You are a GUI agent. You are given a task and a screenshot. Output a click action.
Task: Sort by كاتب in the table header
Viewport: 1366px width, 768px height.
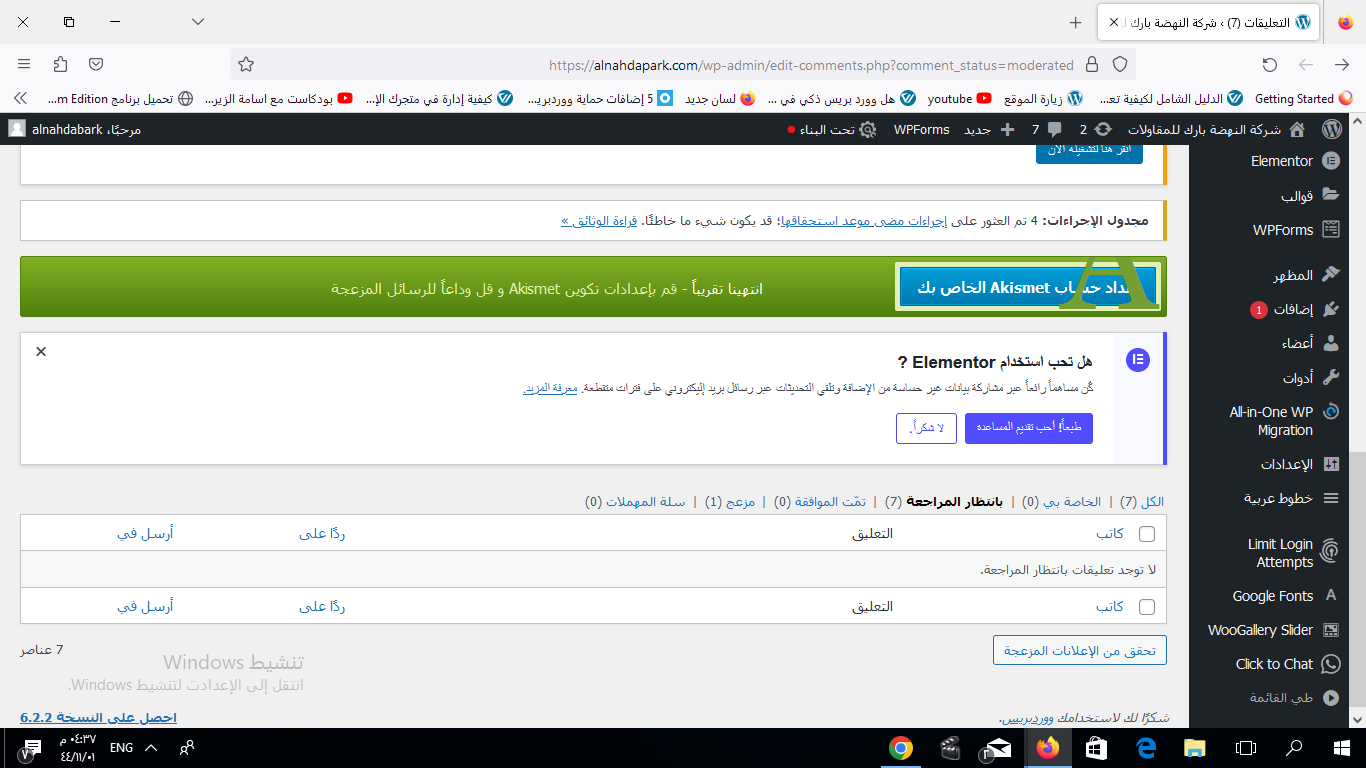(1110, 534)
